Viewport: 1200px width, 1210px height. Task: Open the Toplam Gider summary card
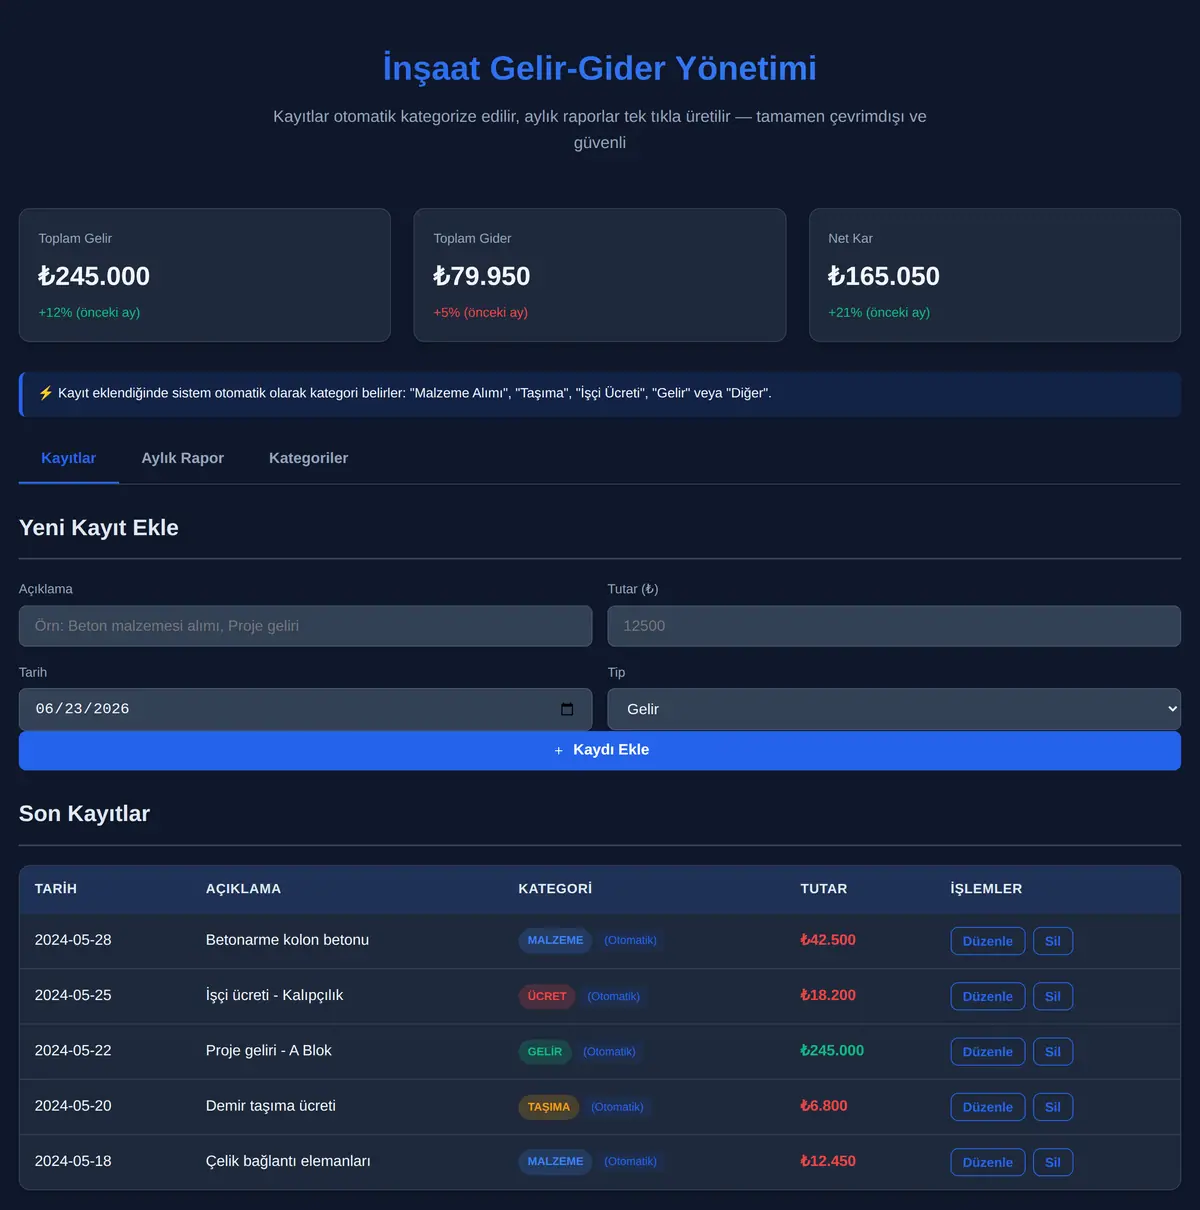pyautogui.click(x=600, y=275)
